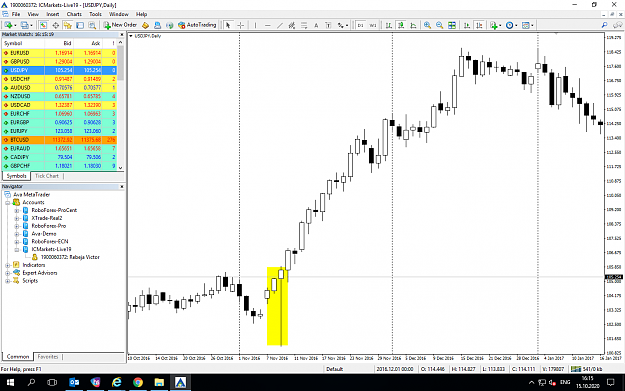The width and height of the screenshot is (625, 391).
Task: Toggle the Terminal panel icon
Action: point(80,25)
